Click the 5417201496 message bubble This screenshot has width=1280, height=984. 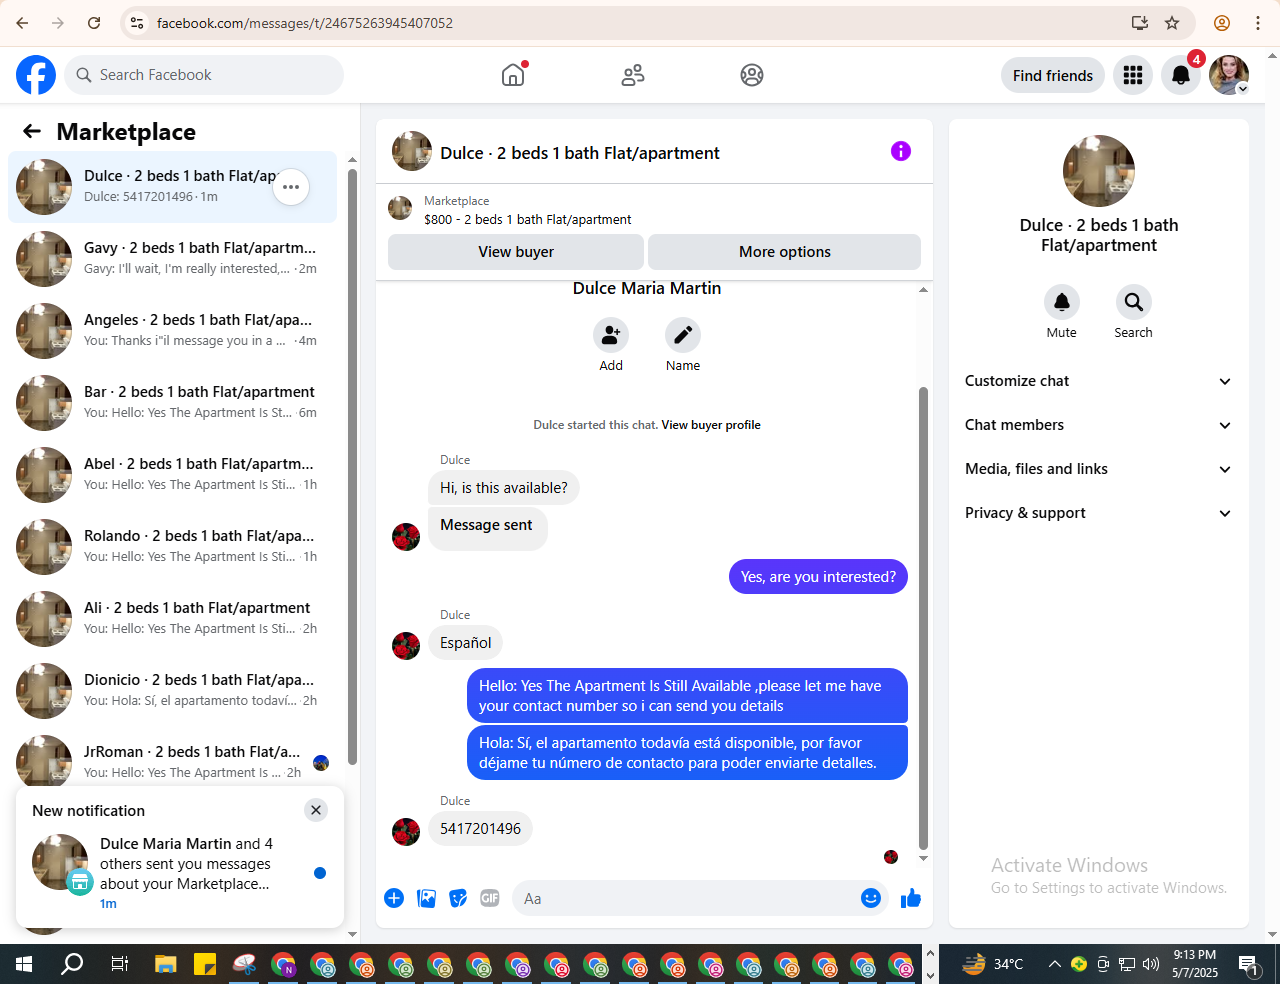[480, 829]
